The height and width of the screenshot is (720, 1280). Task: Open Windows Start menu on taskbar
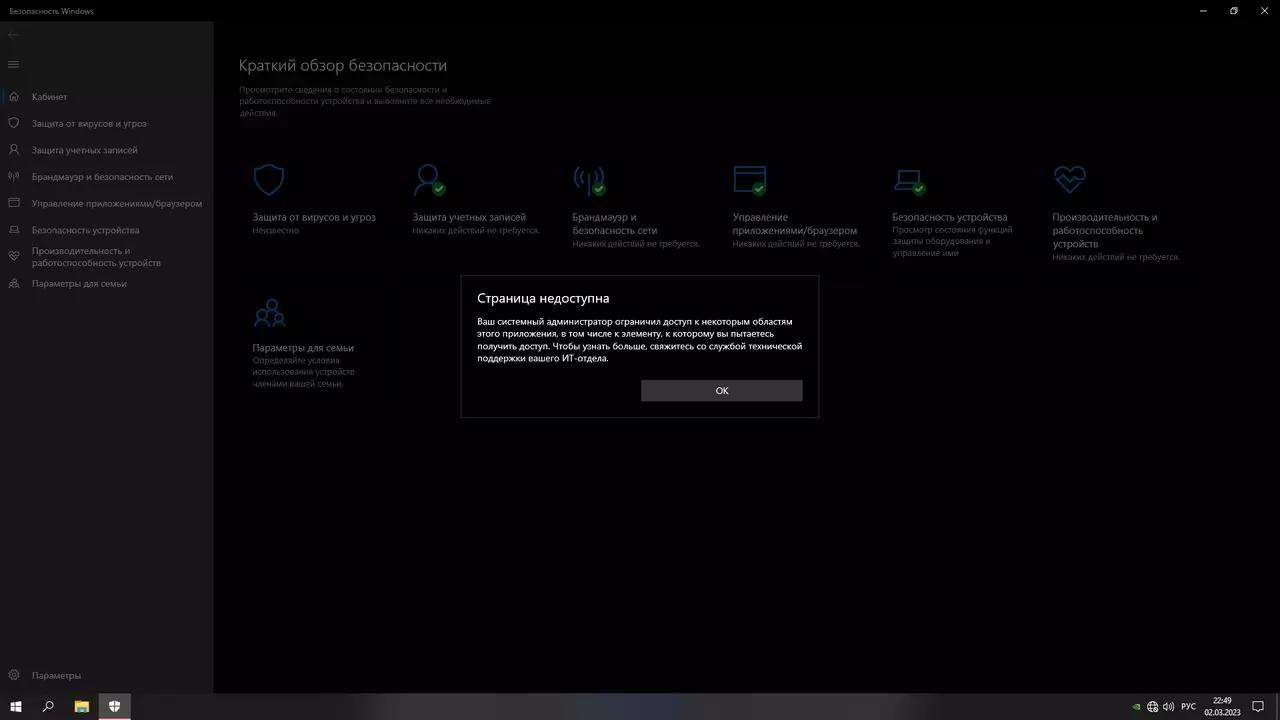coord(16,707)
